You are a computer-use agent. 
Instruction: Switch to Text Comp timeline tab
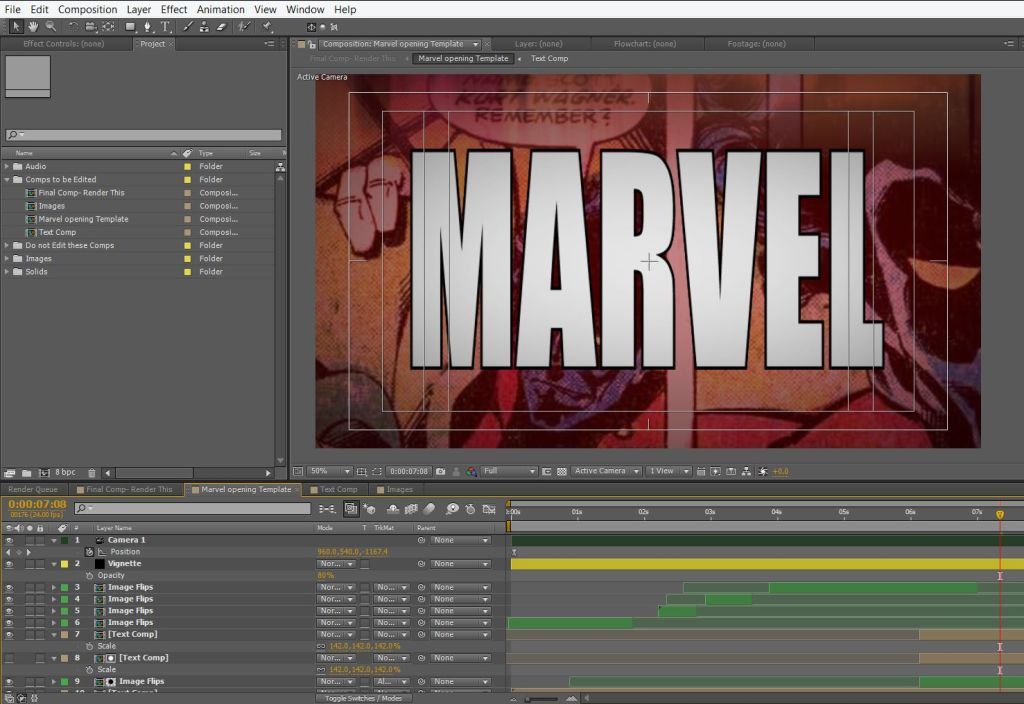point(334,490)
